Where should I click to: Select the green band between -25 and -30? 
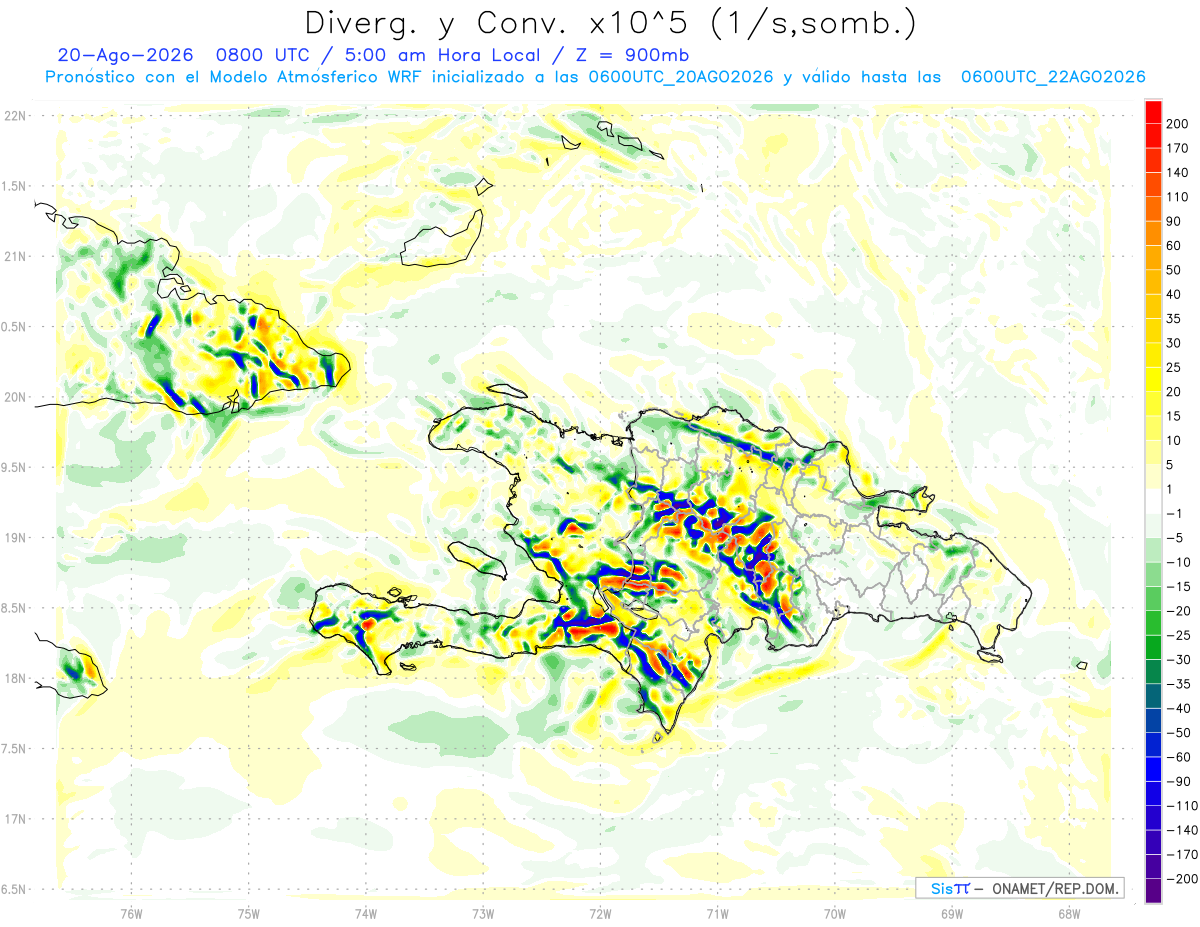pyautogui.click(x=1153, y=647)
